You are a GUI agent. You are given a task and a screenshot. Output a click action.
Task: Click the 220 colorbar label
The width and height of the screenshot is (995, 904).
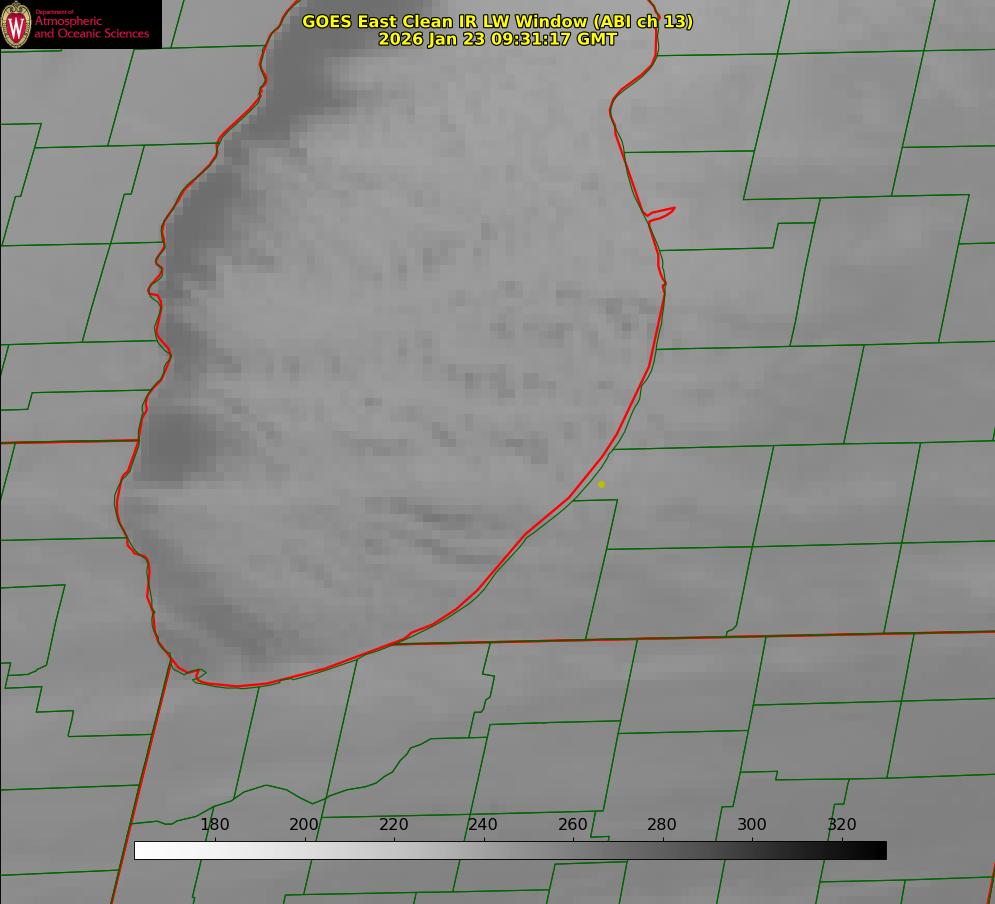coord(393,824)
